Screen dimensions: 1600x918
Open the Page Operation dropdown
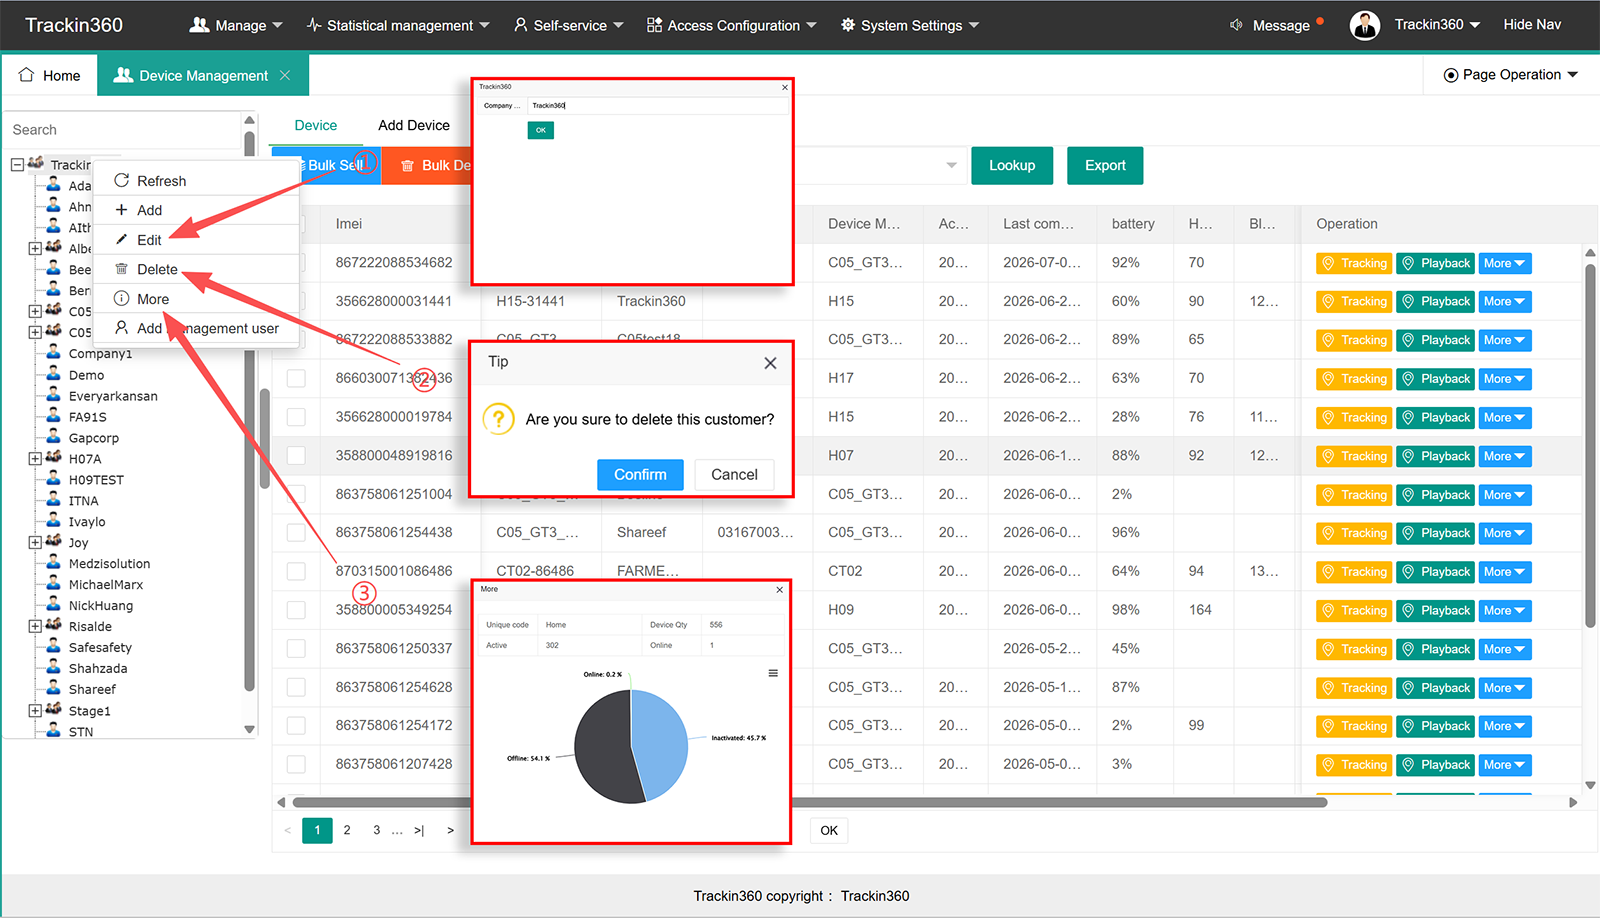[1510, 75]
